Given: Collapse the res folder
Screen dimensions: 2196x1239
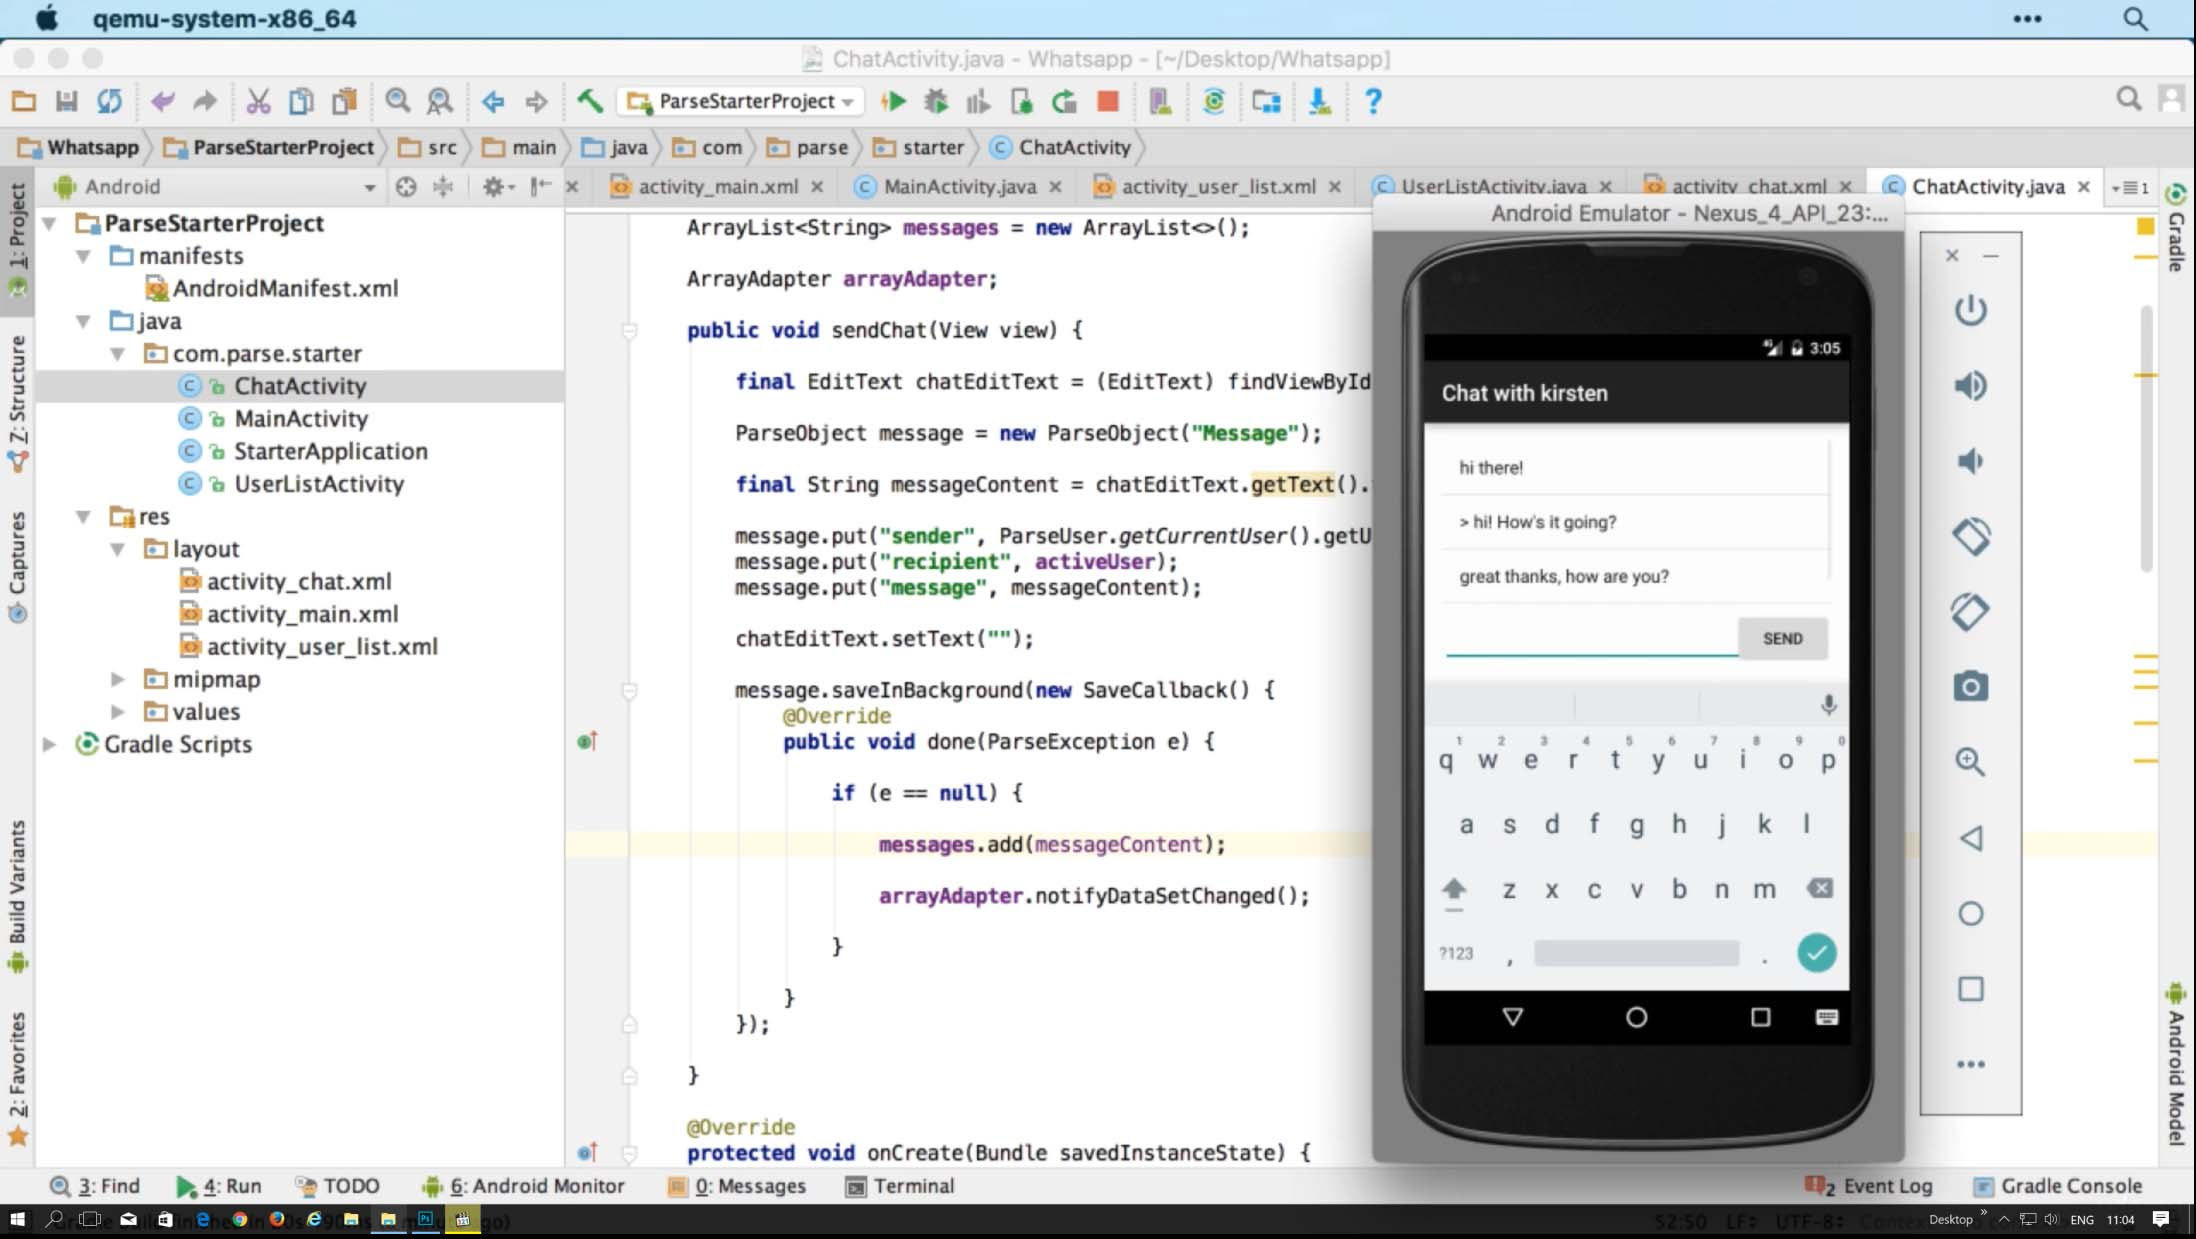Looking at the screenshot, I should [83, 517].
